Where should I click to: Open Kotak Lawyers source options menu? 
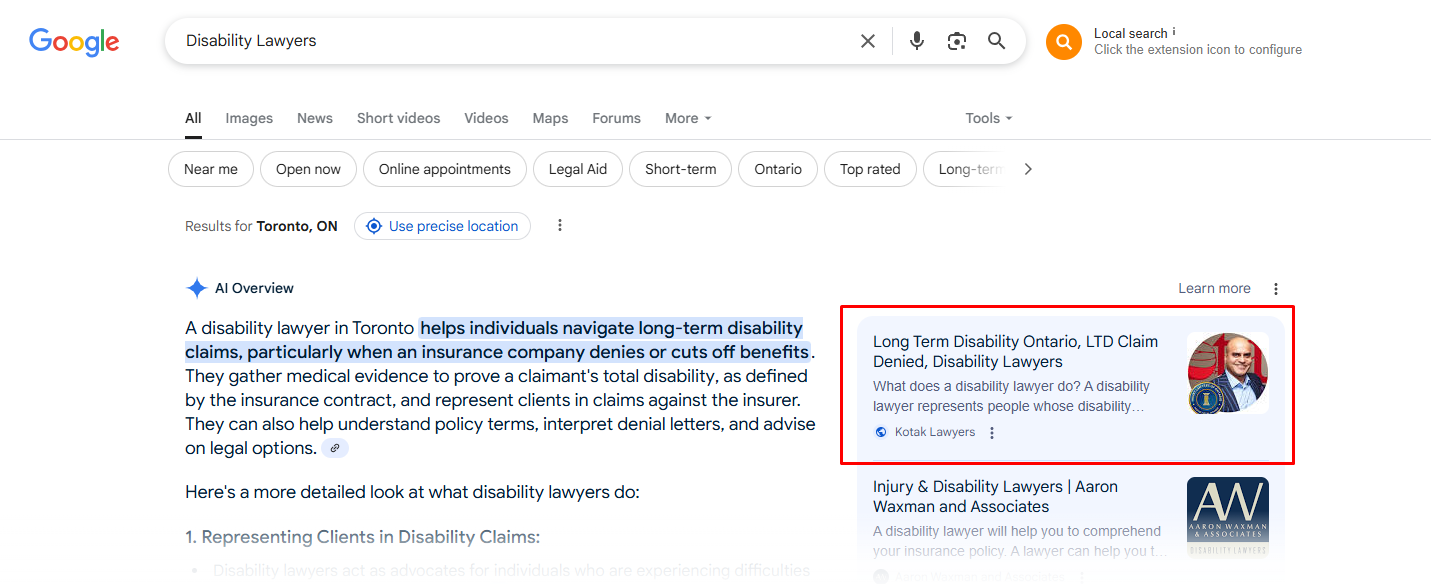click(x=992, y=433)
